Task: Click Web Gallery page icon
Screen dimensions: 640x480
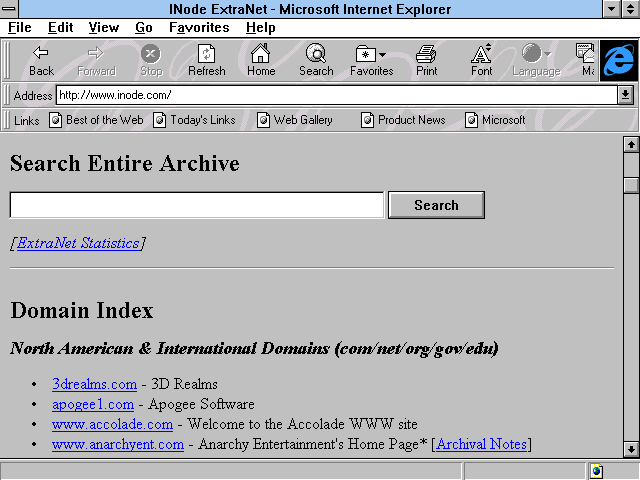Action: tap(263, 120)
